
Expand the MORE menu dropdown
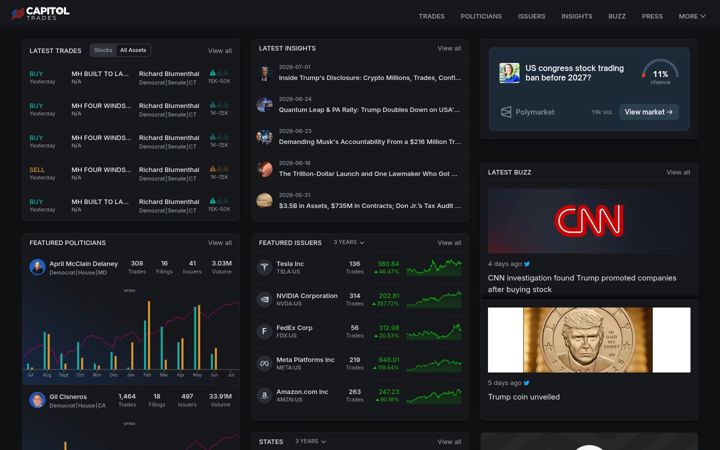[x=692, y=16]
